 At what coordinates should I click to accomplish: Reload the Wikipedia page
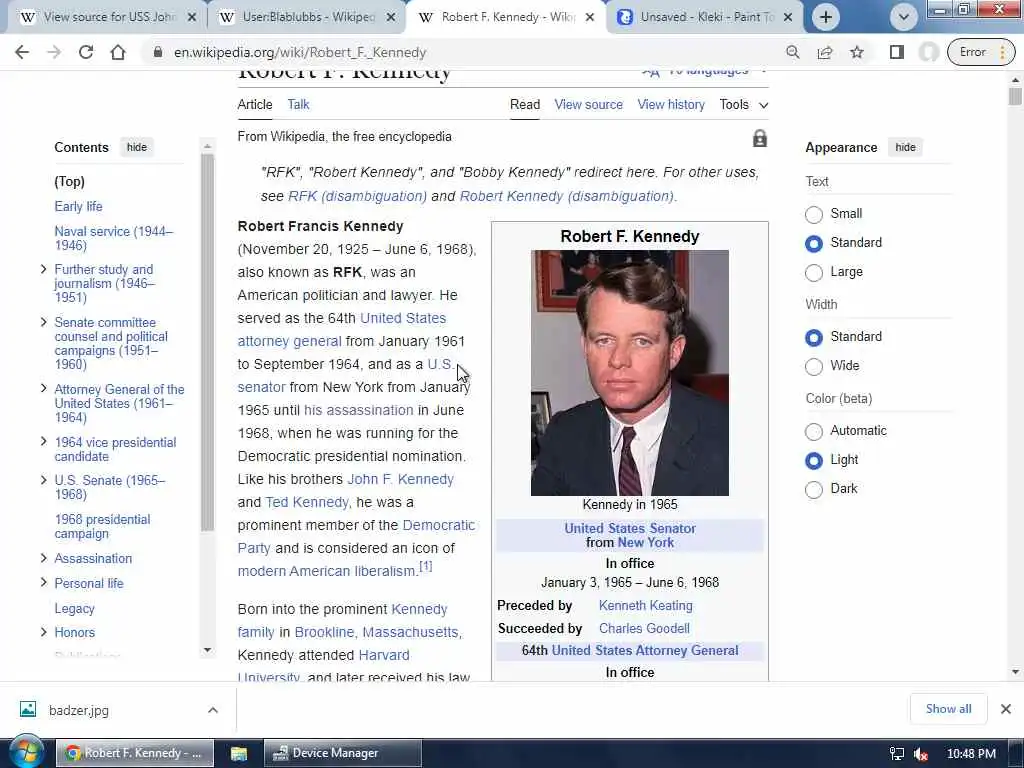[x=86, y=52]
